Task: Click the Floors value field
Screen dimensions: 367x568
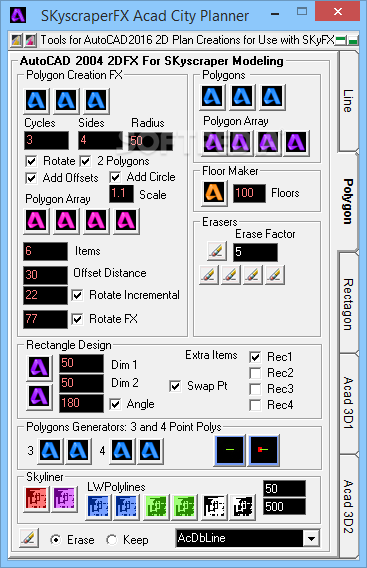Action: click(x=249, y=193)
